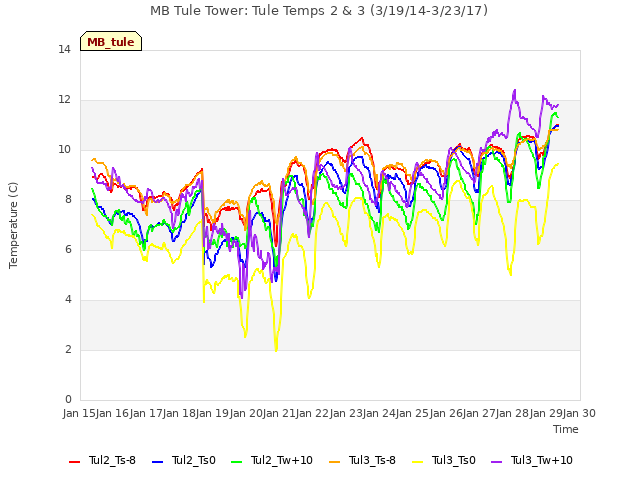This screenshot has width=640, height=480.
Task: Click the blue Tul2_Ts0 legend swatch
Action: [x=158, y=461]
